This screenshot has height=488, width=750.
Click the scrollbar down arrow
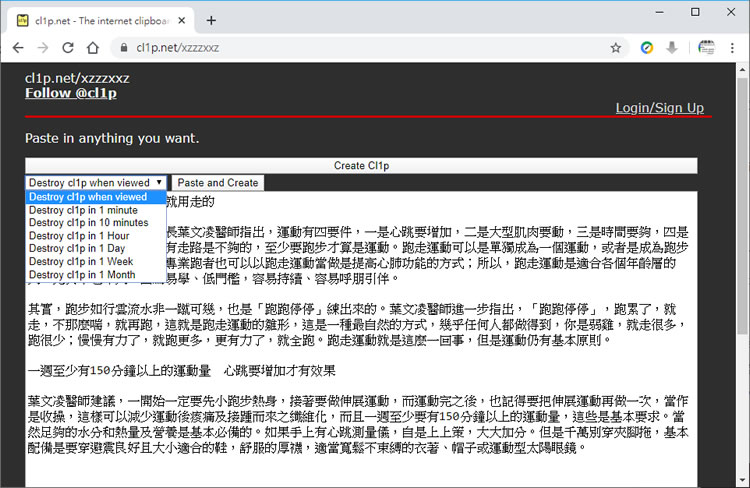pos(742,480)
